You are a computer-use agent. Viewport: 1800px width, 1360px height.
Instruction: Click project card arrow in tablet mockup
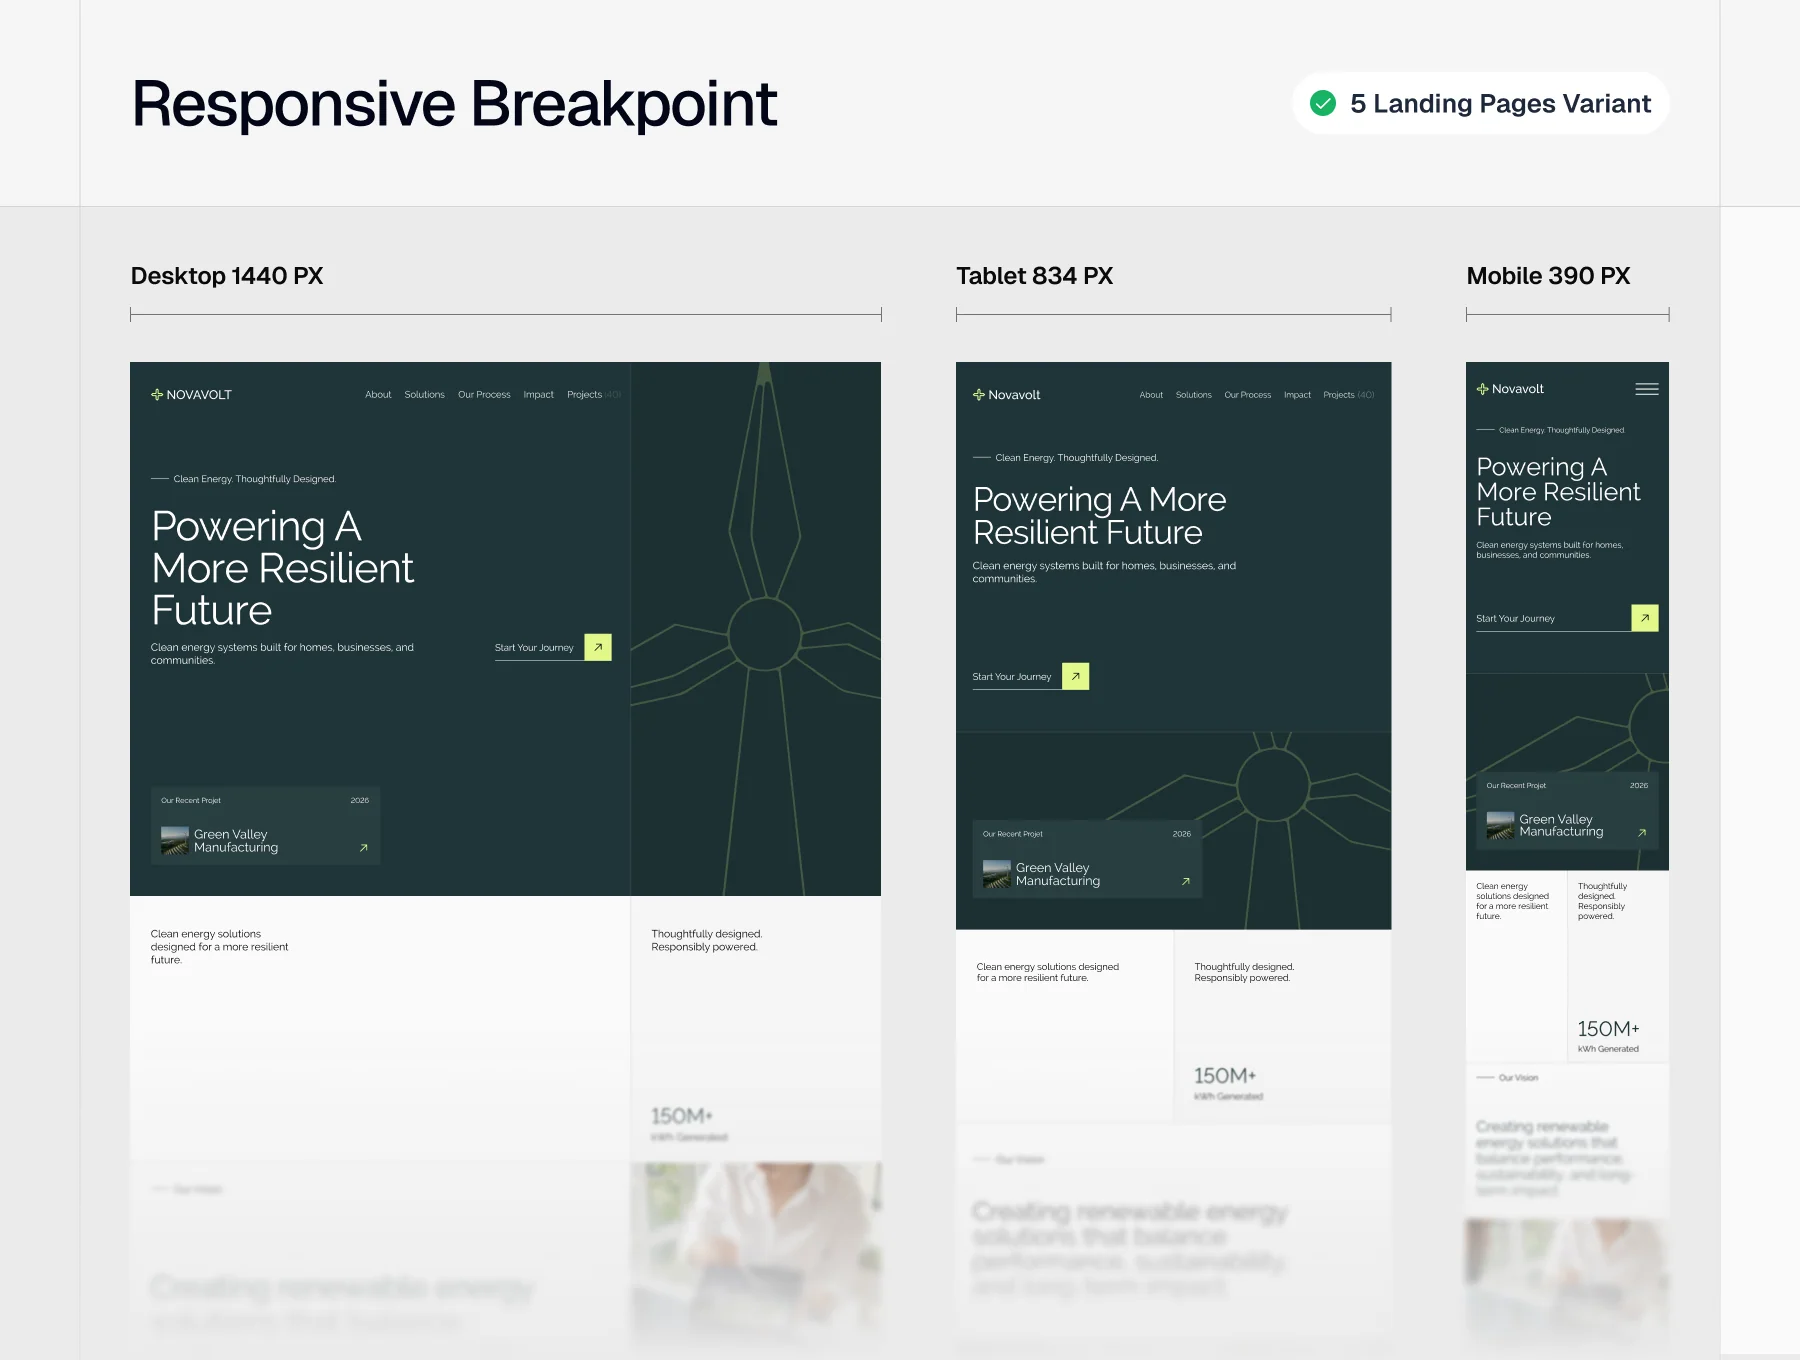tap(1186, 881)
